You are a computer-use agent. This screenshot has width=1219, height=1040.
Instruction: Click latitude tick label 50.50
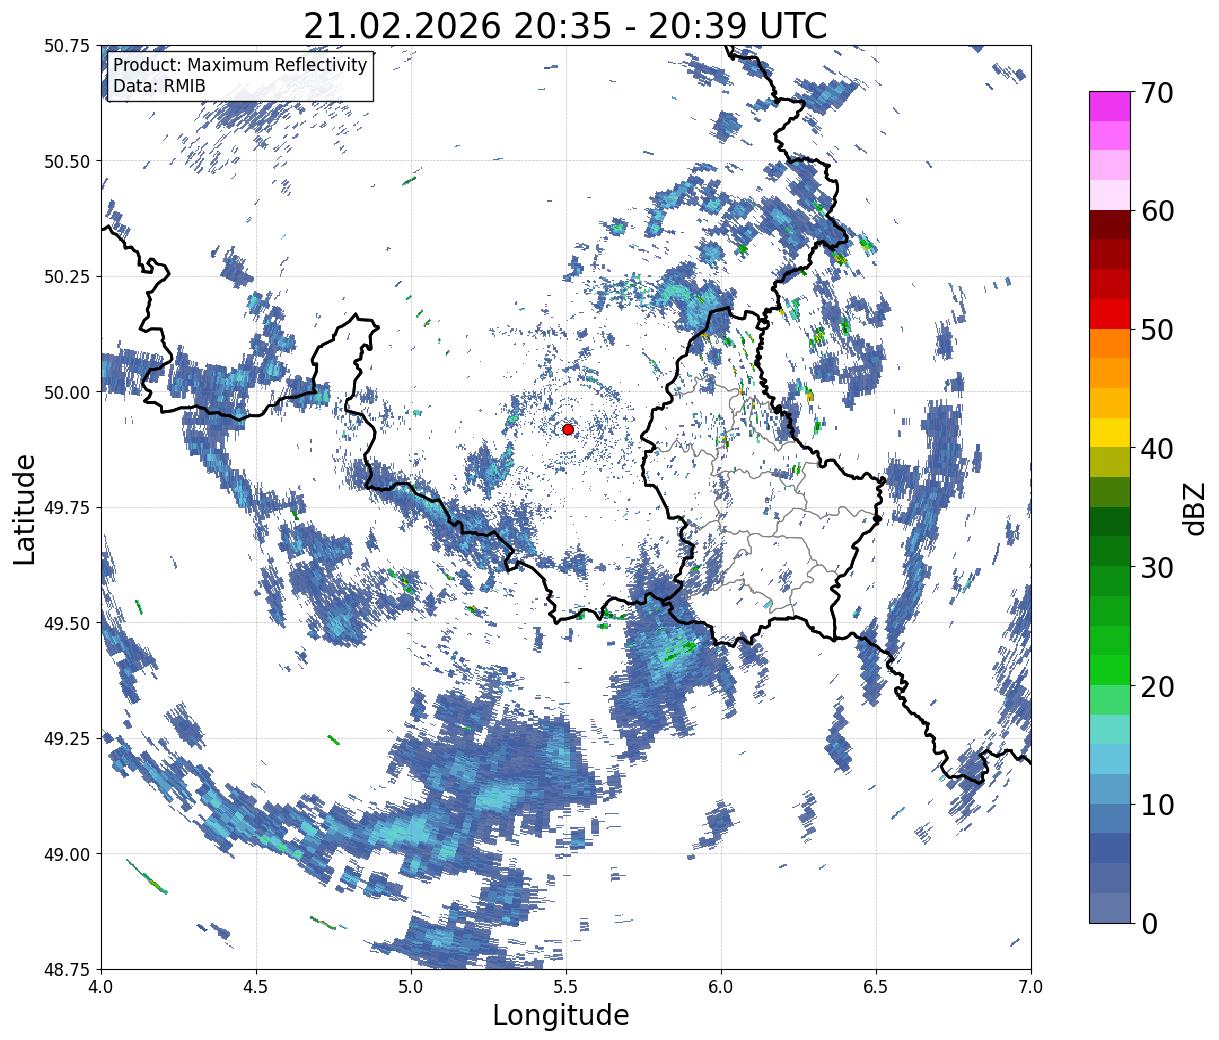67,161
